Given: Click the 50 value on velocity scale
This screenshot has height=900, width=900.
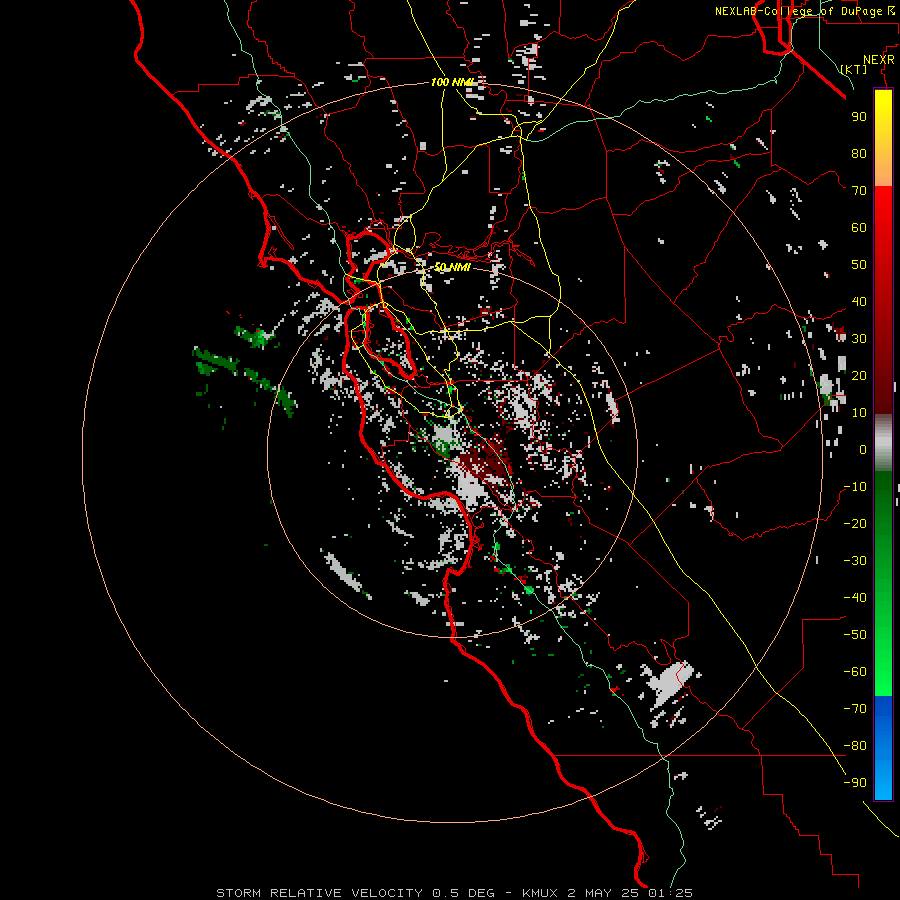Looking at the screenshot, I should pyautogui.click(x=859, y=265).
